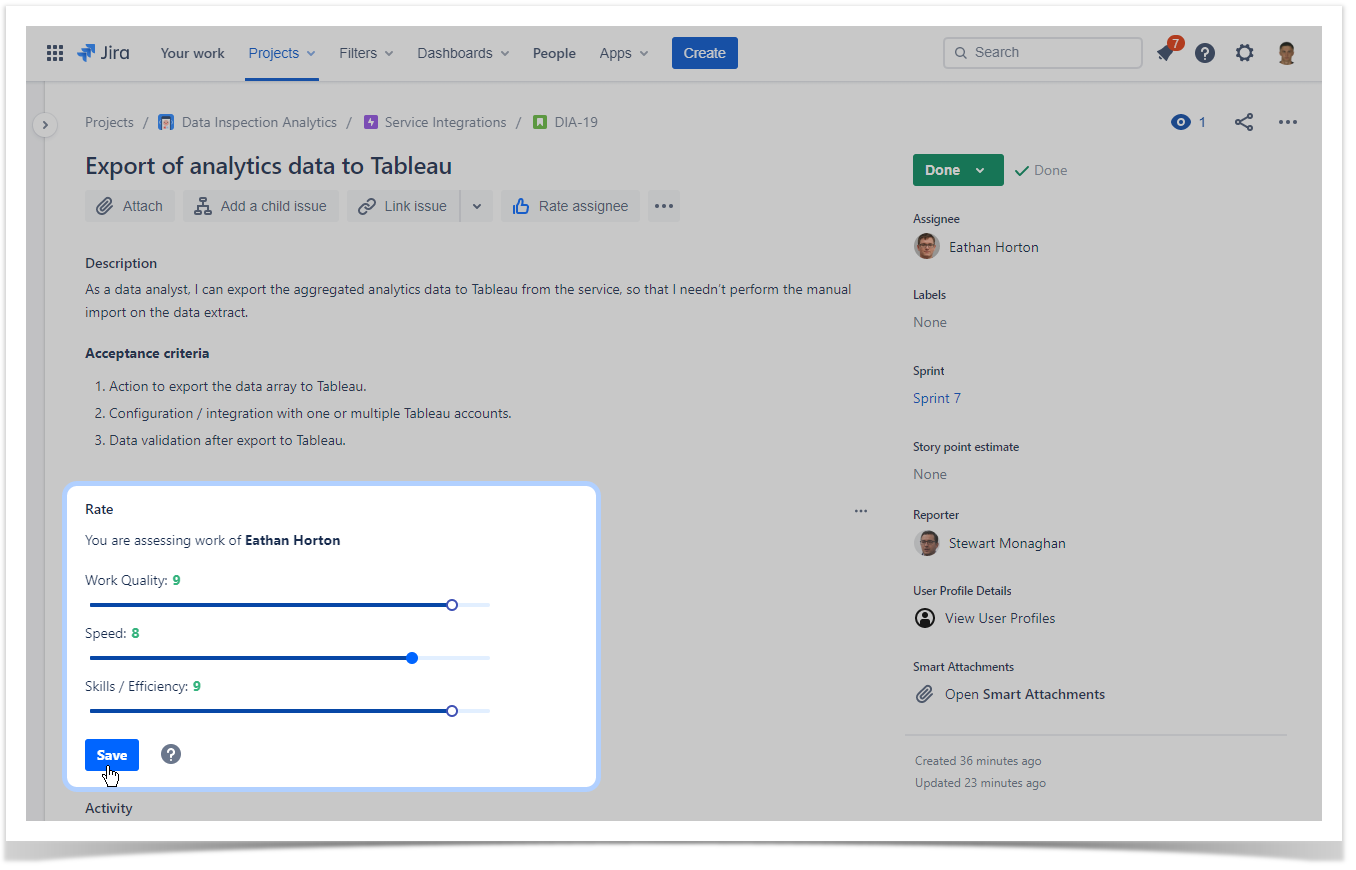1356x870 pixels.
Task: Open the user profile avatar in header
Action: [1287, 53]
